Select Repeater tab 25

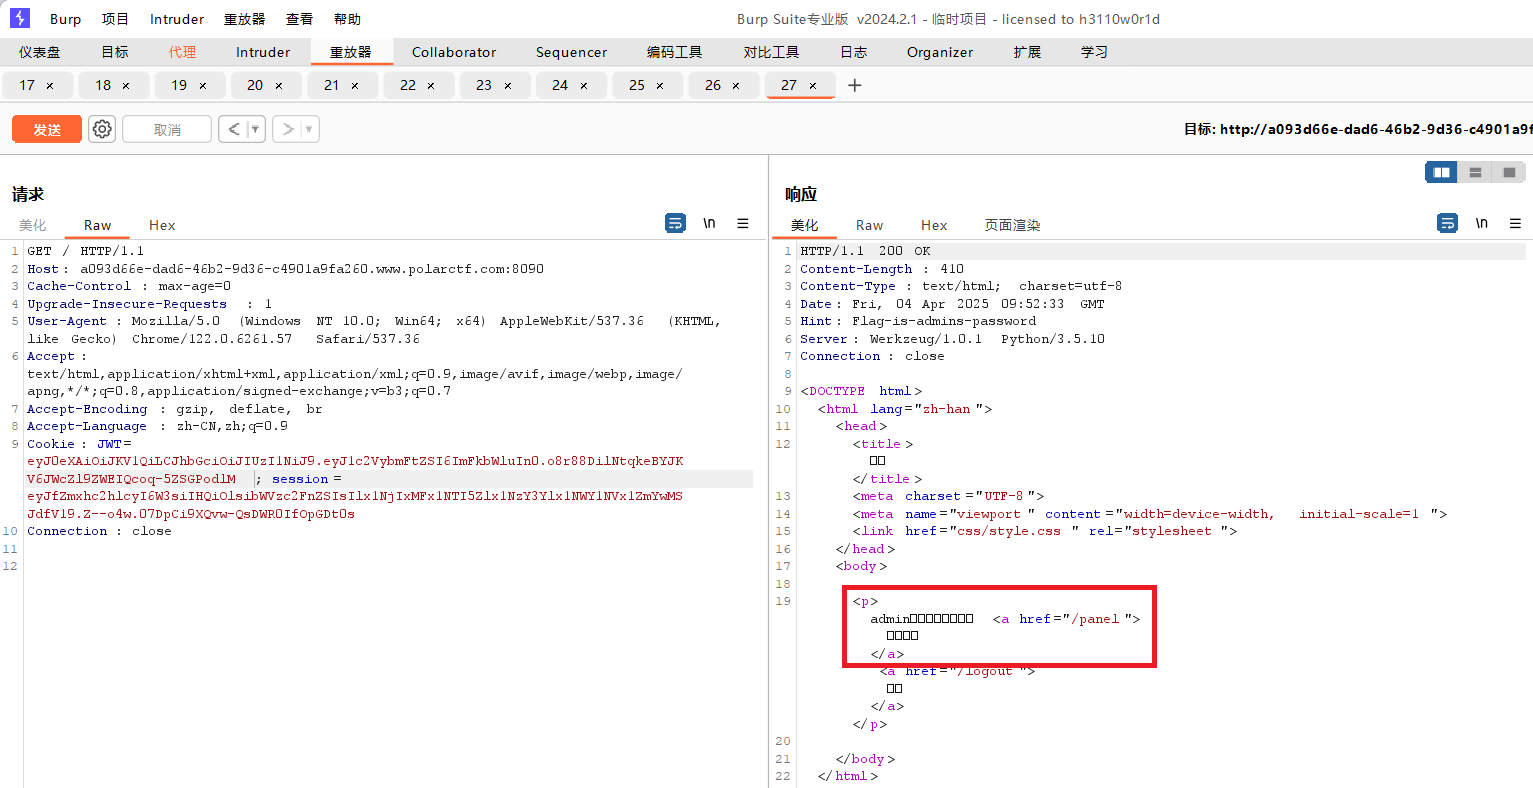(x=637, y=85)
